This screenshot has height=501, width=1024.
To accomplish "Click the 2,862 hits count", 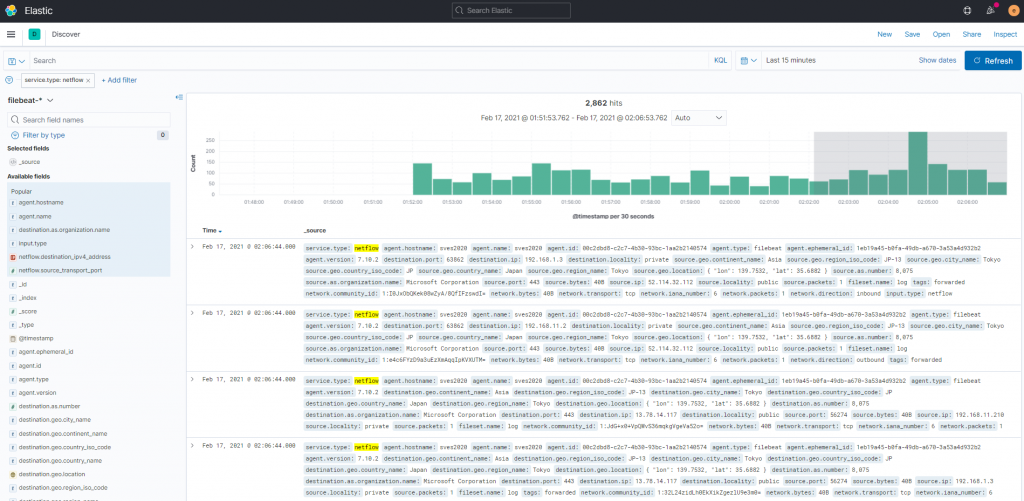I will (604, 103).
